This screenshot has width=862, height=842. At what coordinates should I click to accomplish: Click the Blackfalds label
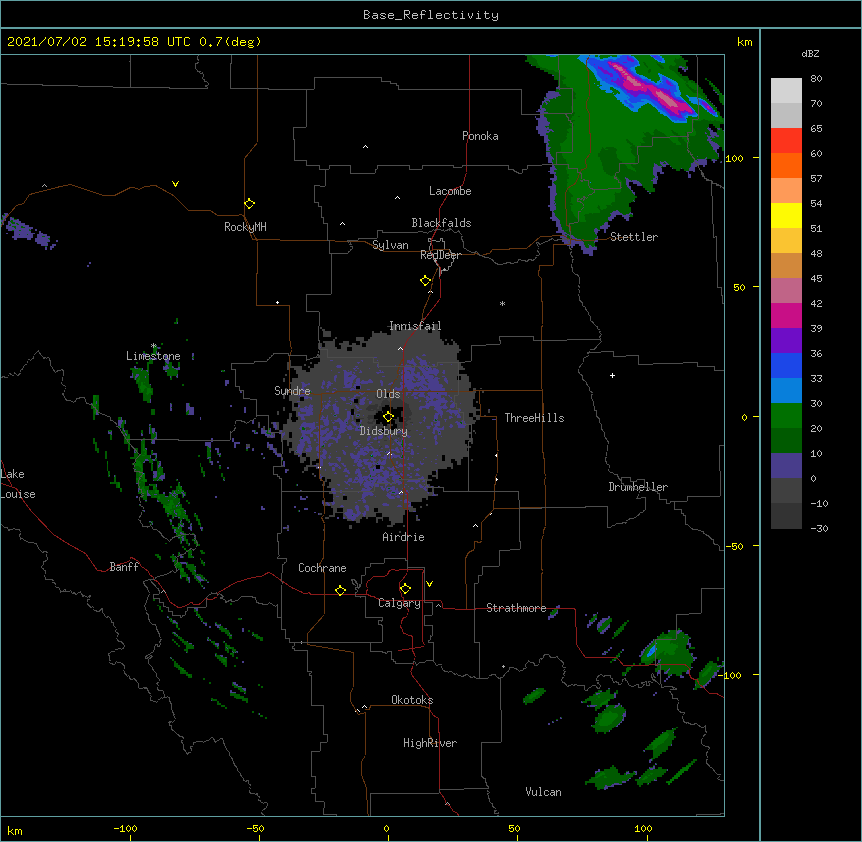tap(441, 223)
